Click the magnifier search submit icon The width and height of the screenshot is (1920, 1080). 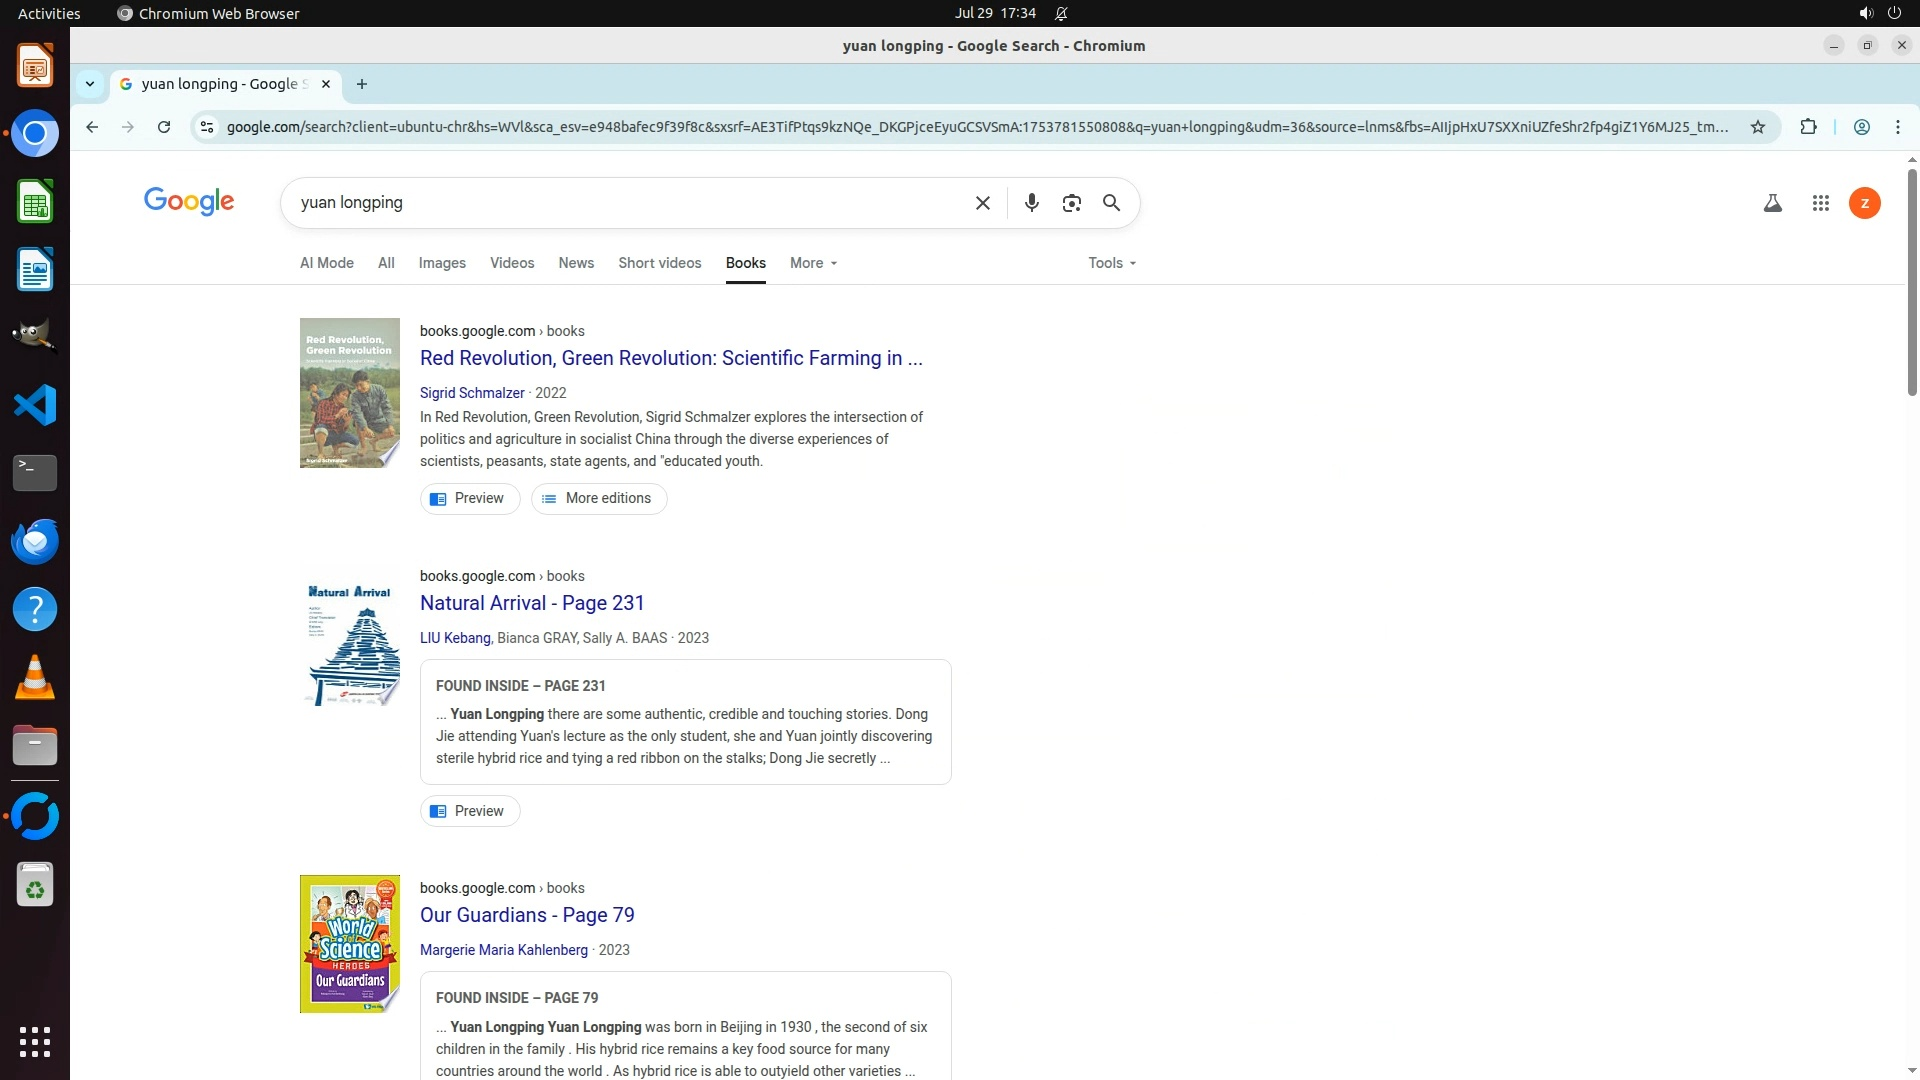point(1111,203)
